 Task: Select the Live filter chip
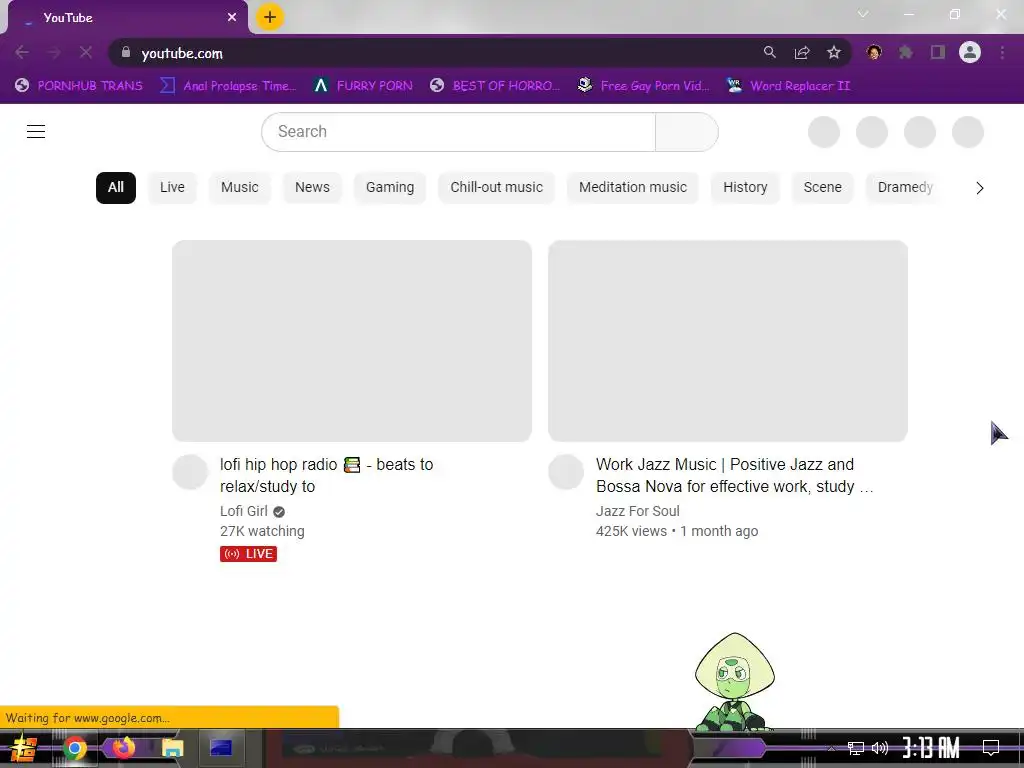coord(172,187)
